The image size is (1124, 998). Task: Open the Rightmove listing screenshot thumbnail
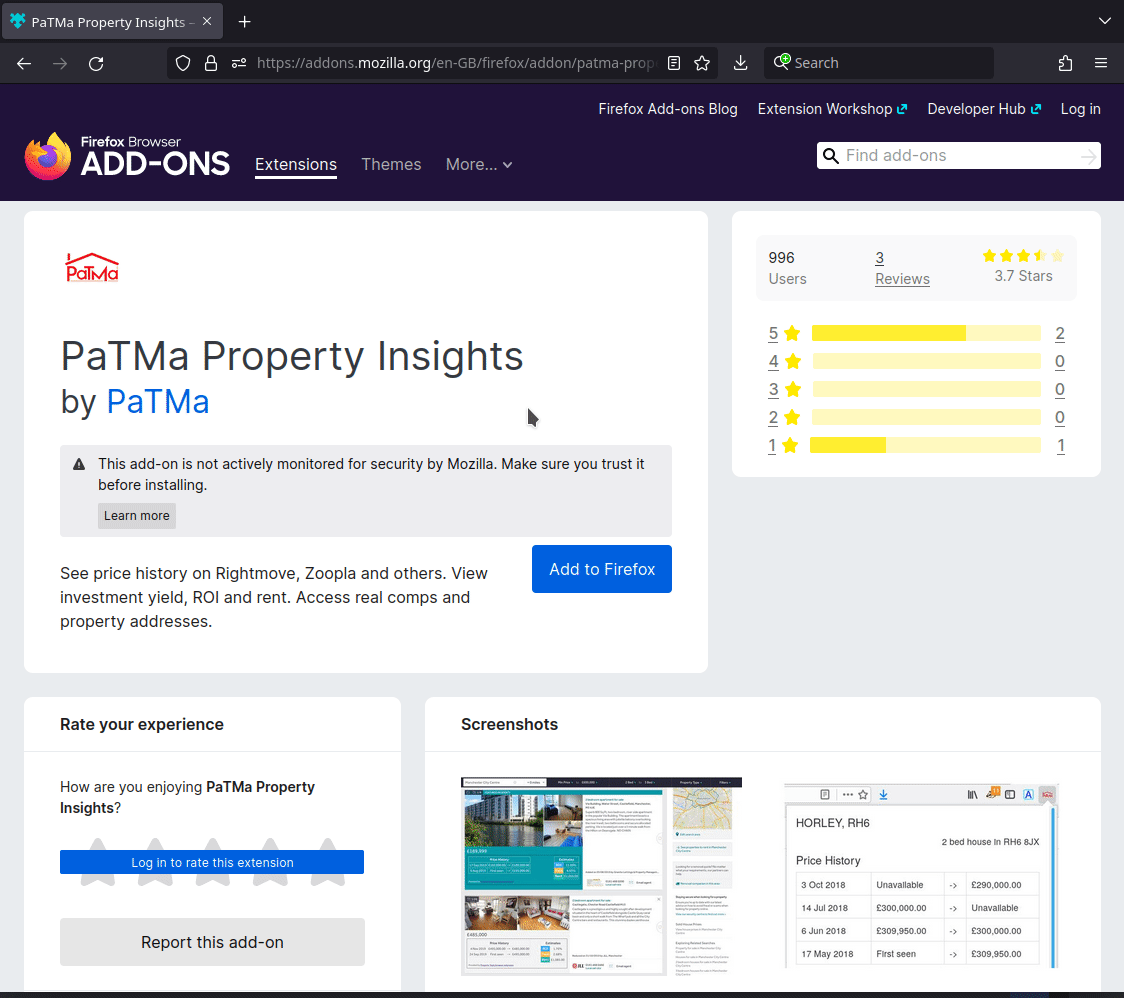click(x=601, y=876)
